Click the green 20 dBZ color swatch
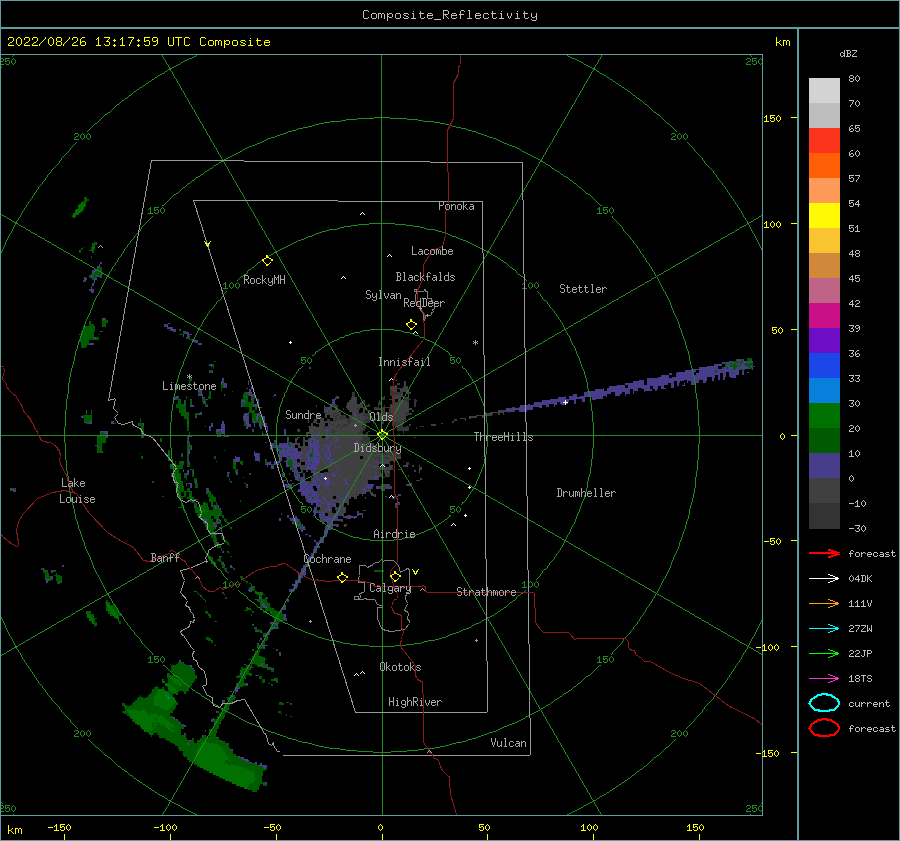This screenshot has height=841, width=900. coord(824,416)
